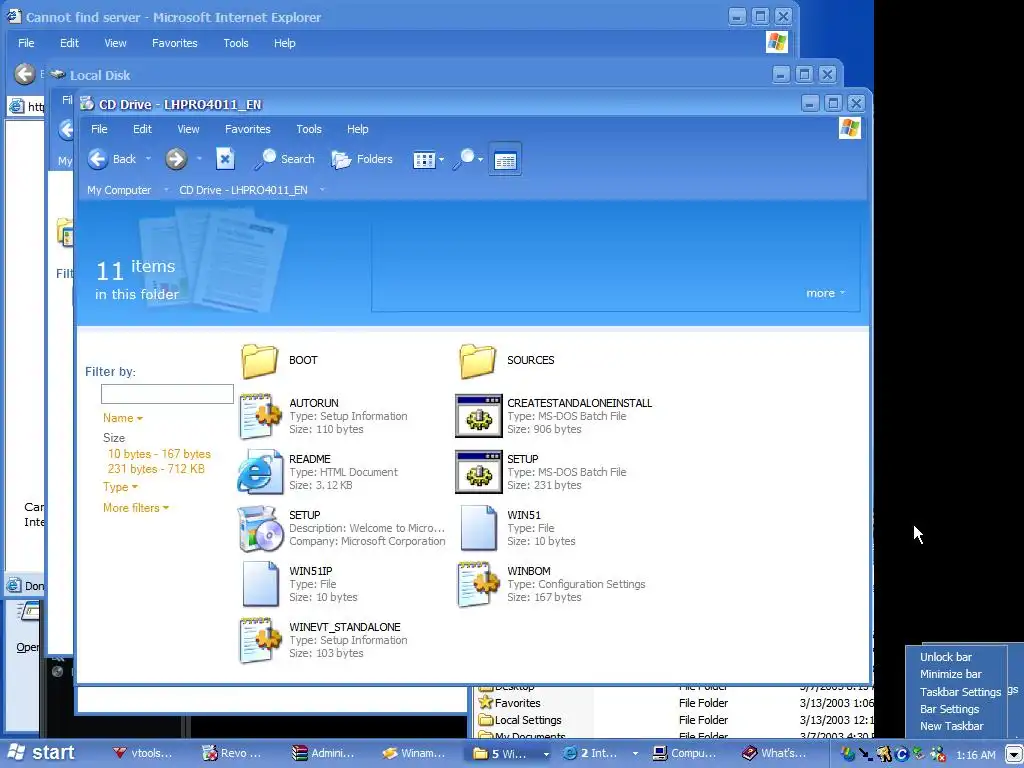1024x768 pixels.
Task: Select the WIN51 file icon
Action: pyautogui.click(x=478, y=528)
